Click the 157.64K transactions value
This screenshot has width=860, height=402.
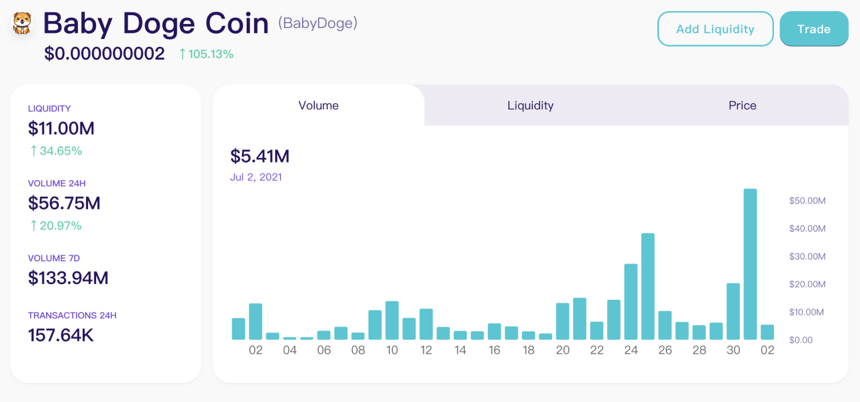(x=61, y=335)
